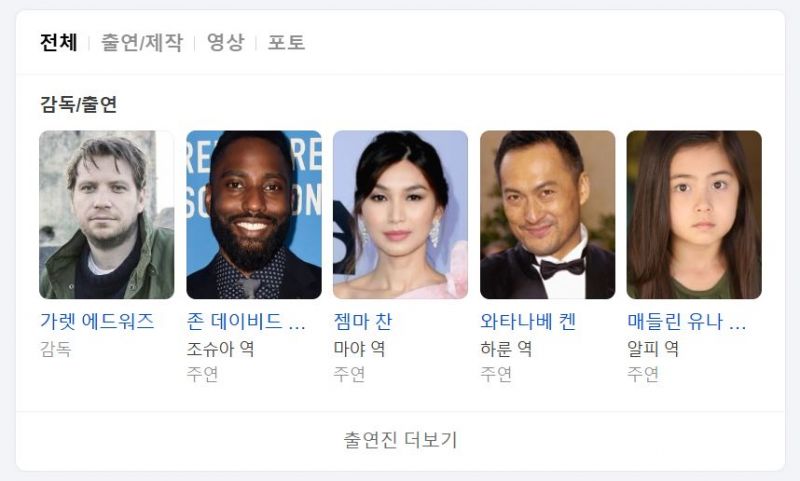
Task: Click the 하룬 역 role text
Action: pyautogui.click(x=506, y=349)
